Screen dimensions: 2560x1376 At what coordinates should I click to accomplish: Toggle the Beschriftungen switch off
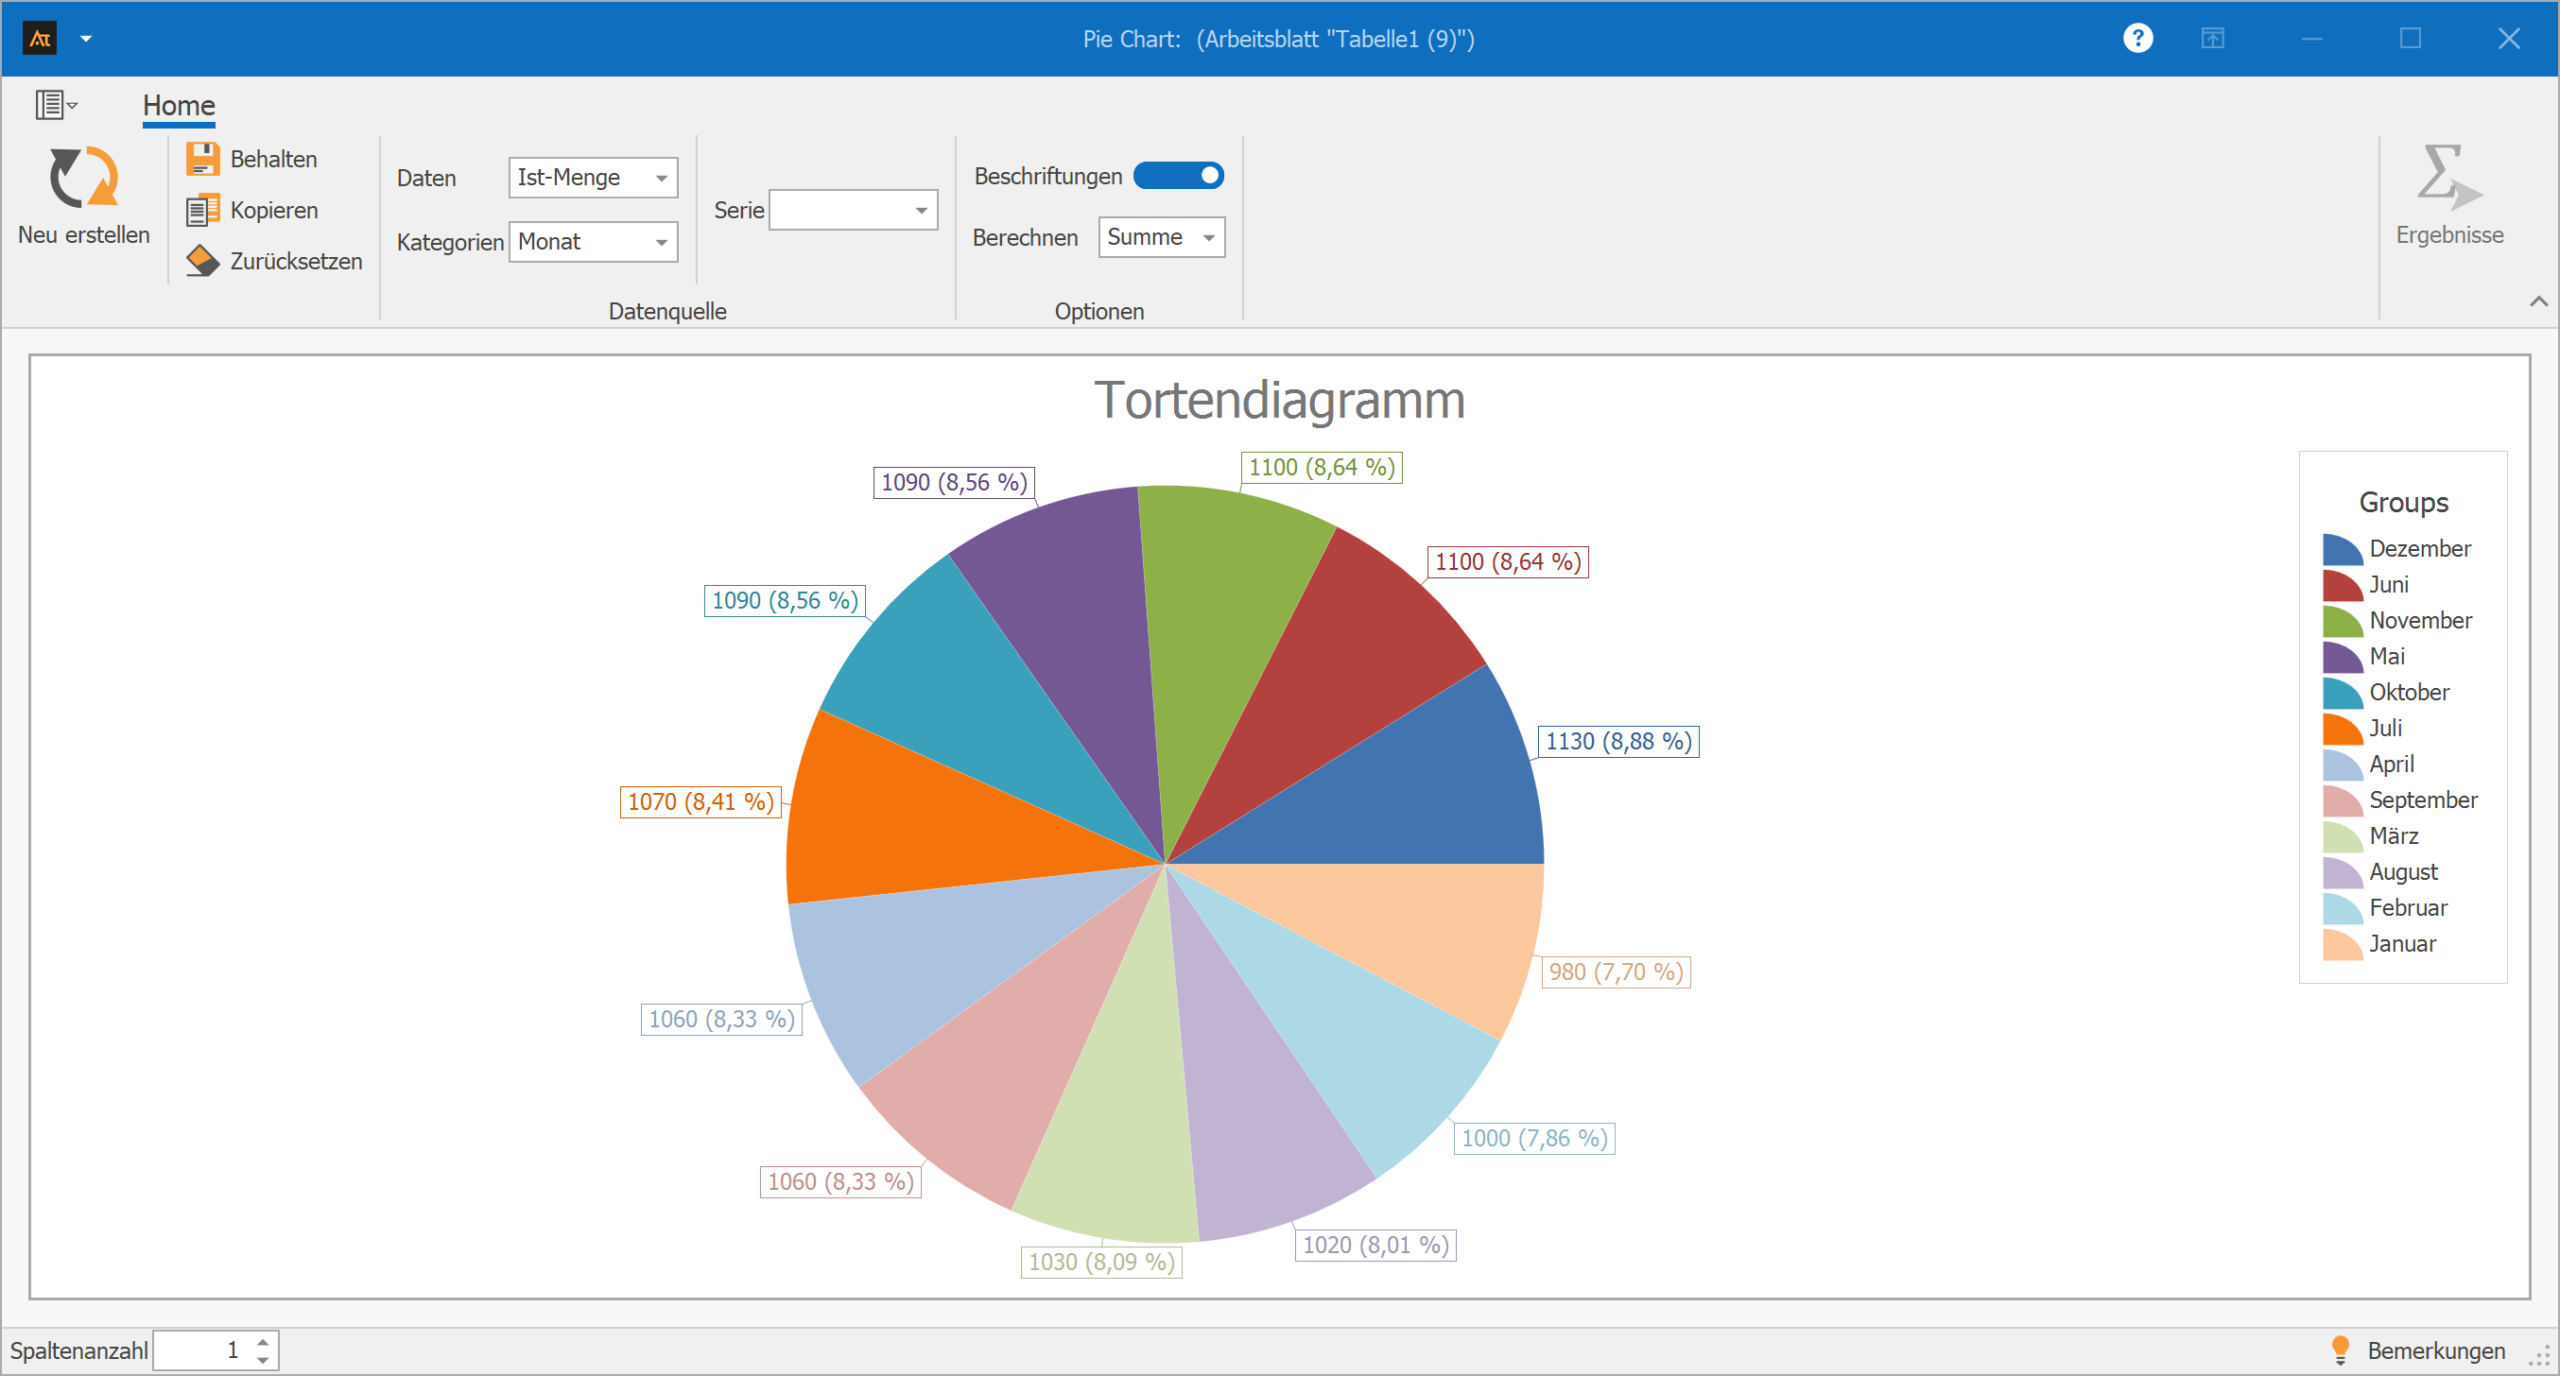point(1178,176)
